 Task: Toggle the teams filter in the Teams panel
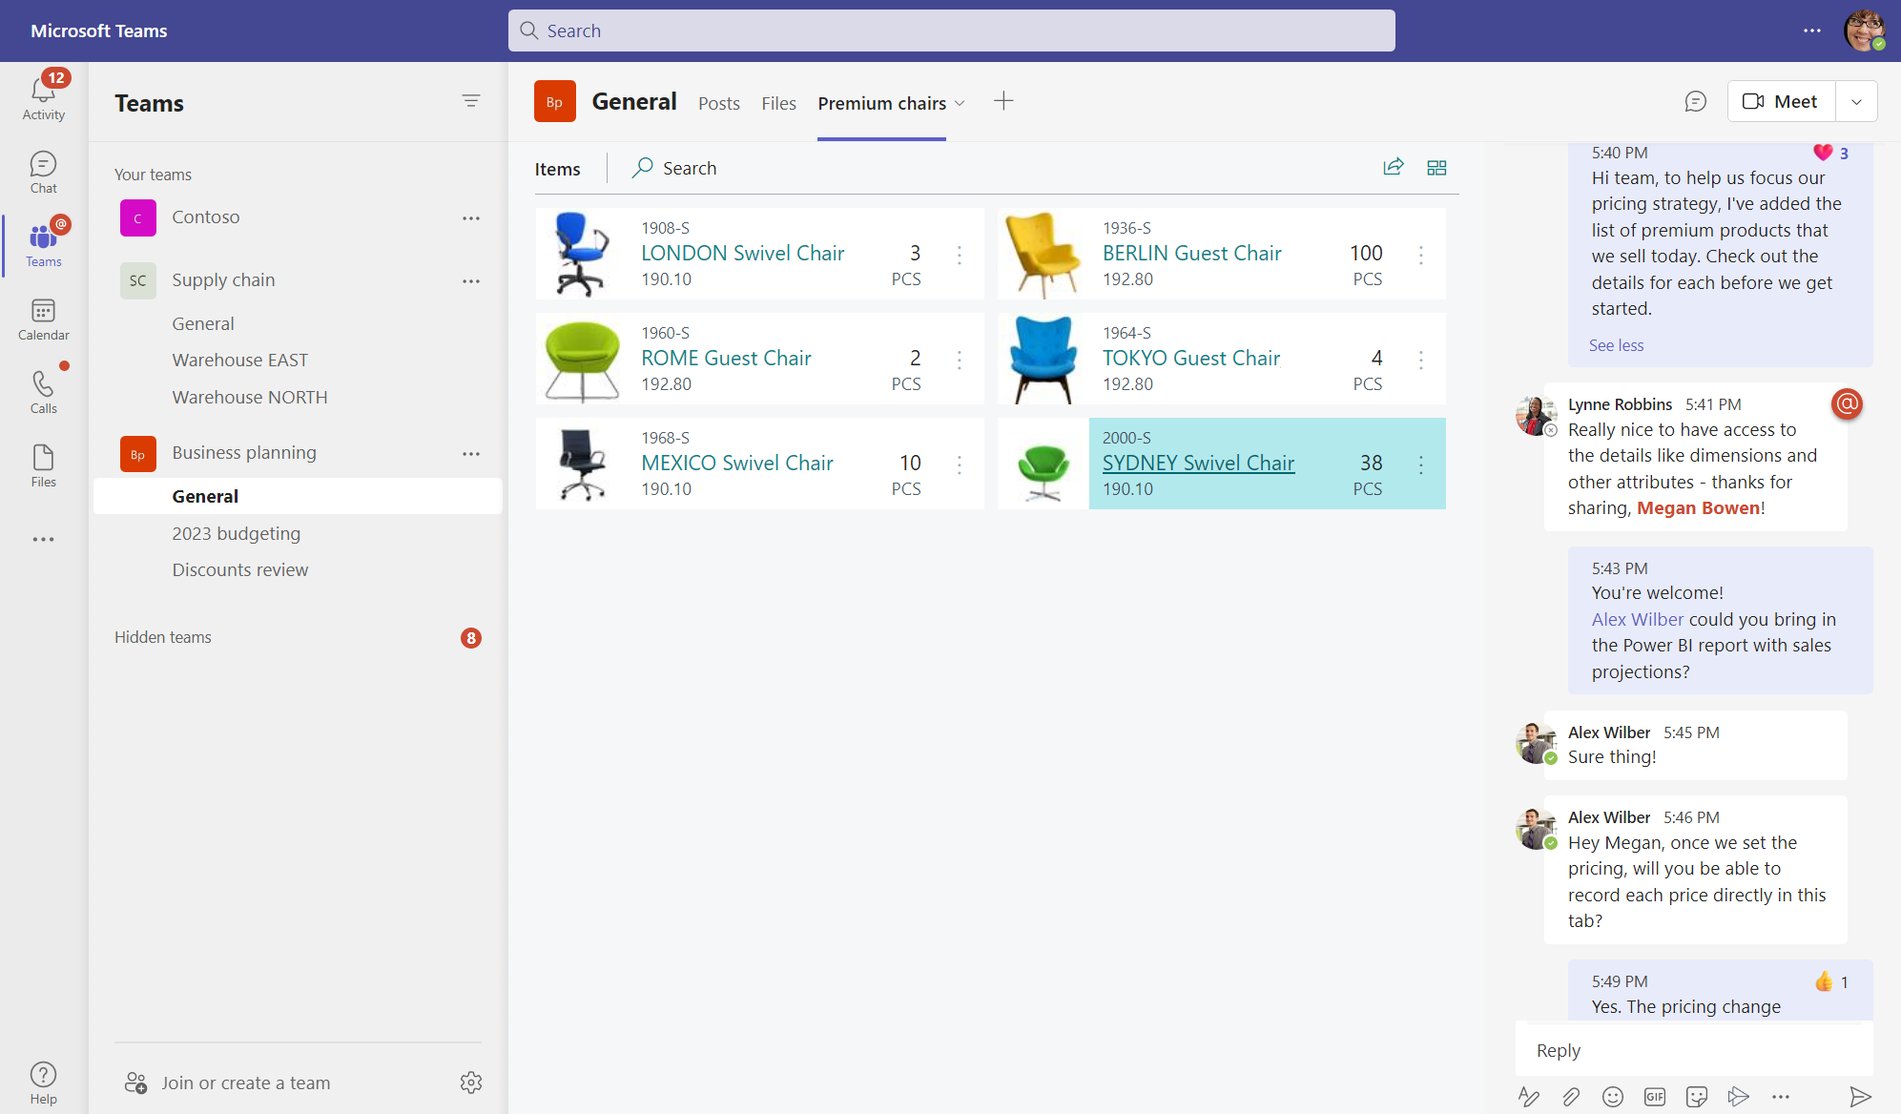coord(470,101)
